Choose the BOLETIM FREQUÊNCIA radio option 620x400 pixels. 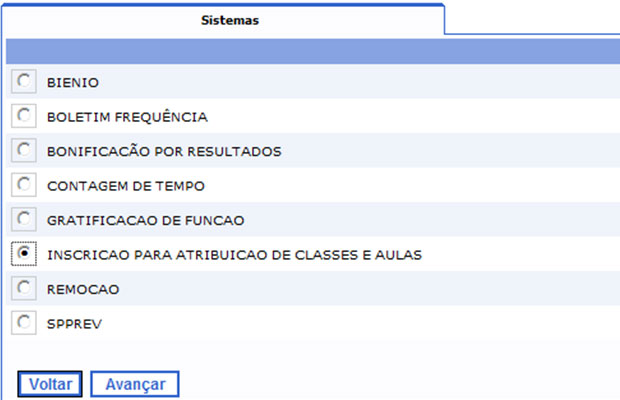coord(22,115)
